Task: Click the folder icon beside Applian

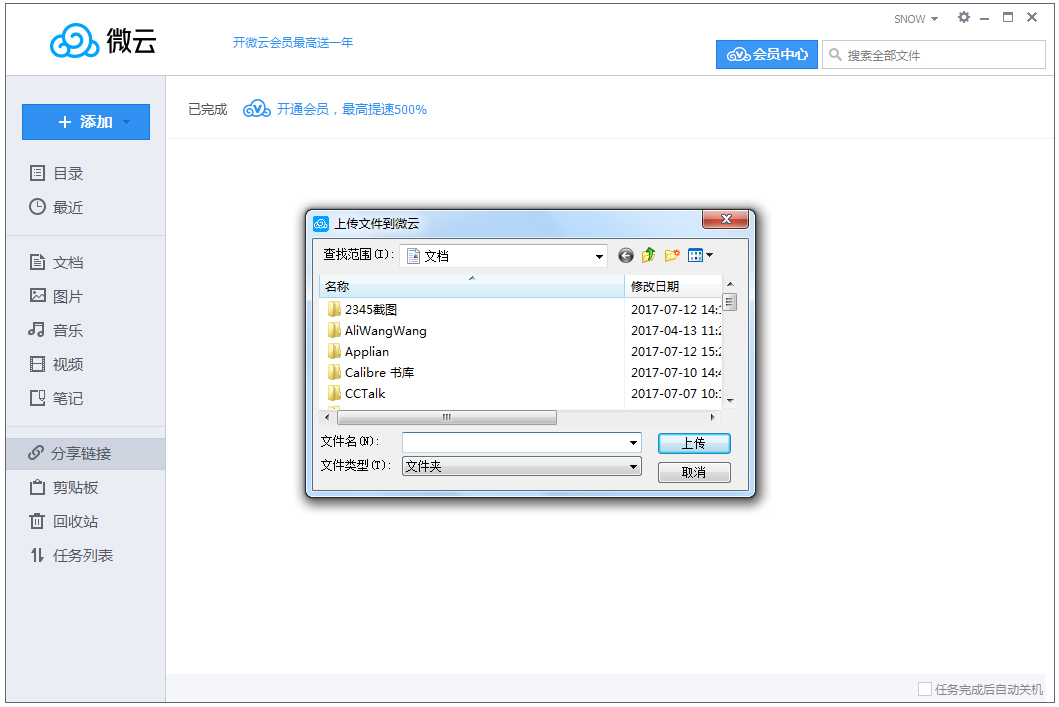Action: (334, 351)
